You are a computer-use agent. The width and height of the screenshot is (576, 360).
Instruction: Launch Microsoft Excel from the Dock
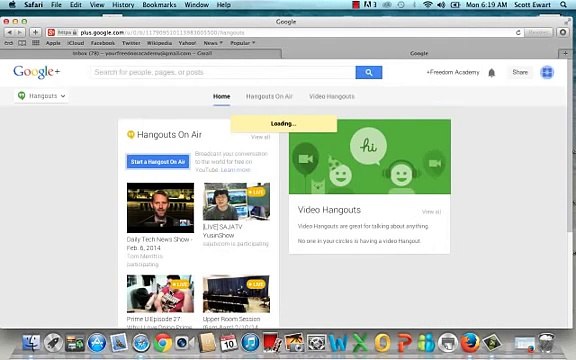coord(360,343)
